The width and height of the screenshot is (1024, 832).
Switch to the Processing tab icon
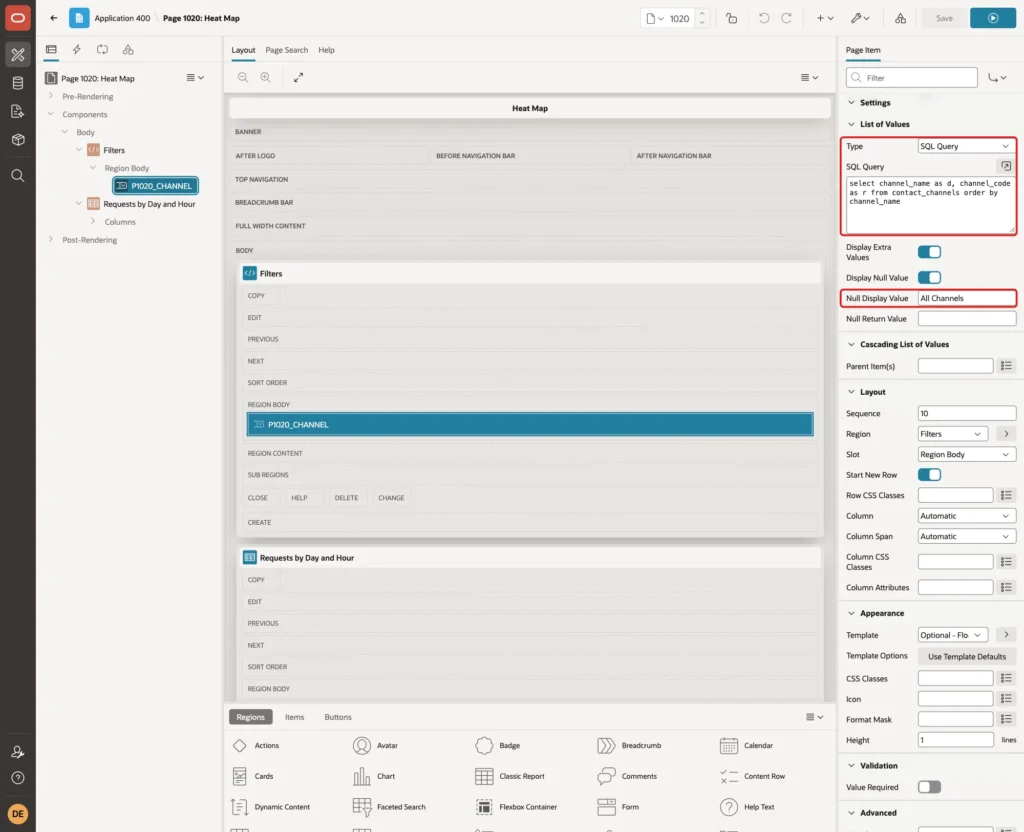(102, 50)
